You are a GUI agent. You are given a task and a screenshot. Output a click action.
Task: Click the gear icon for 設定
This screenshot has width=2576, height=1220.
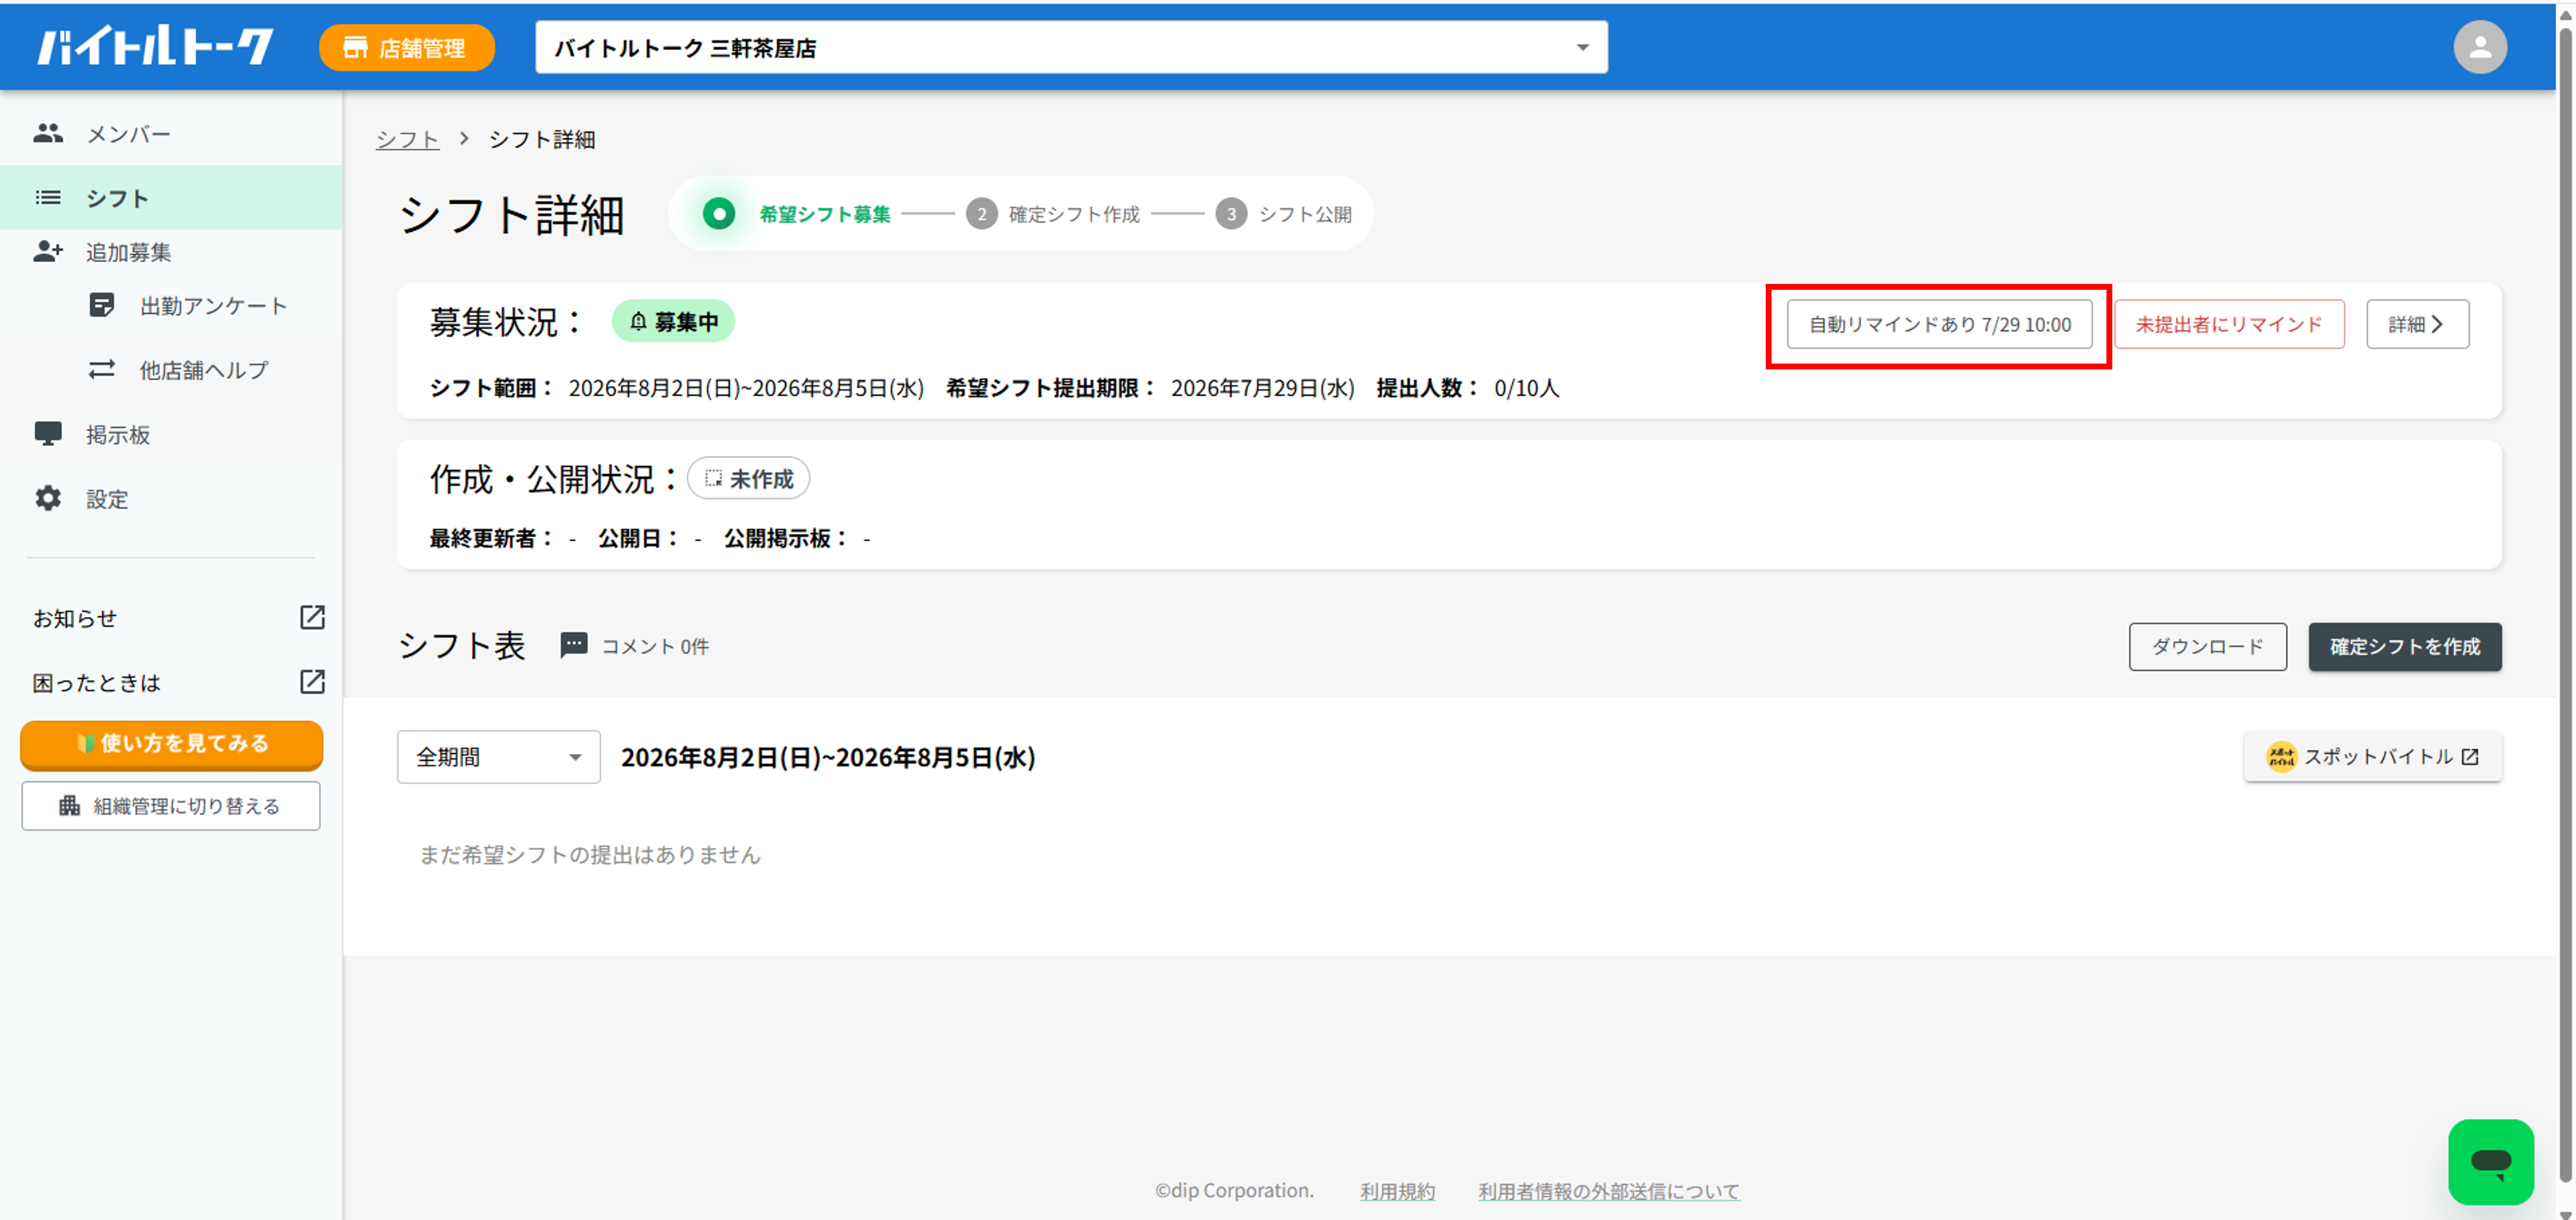48,498
